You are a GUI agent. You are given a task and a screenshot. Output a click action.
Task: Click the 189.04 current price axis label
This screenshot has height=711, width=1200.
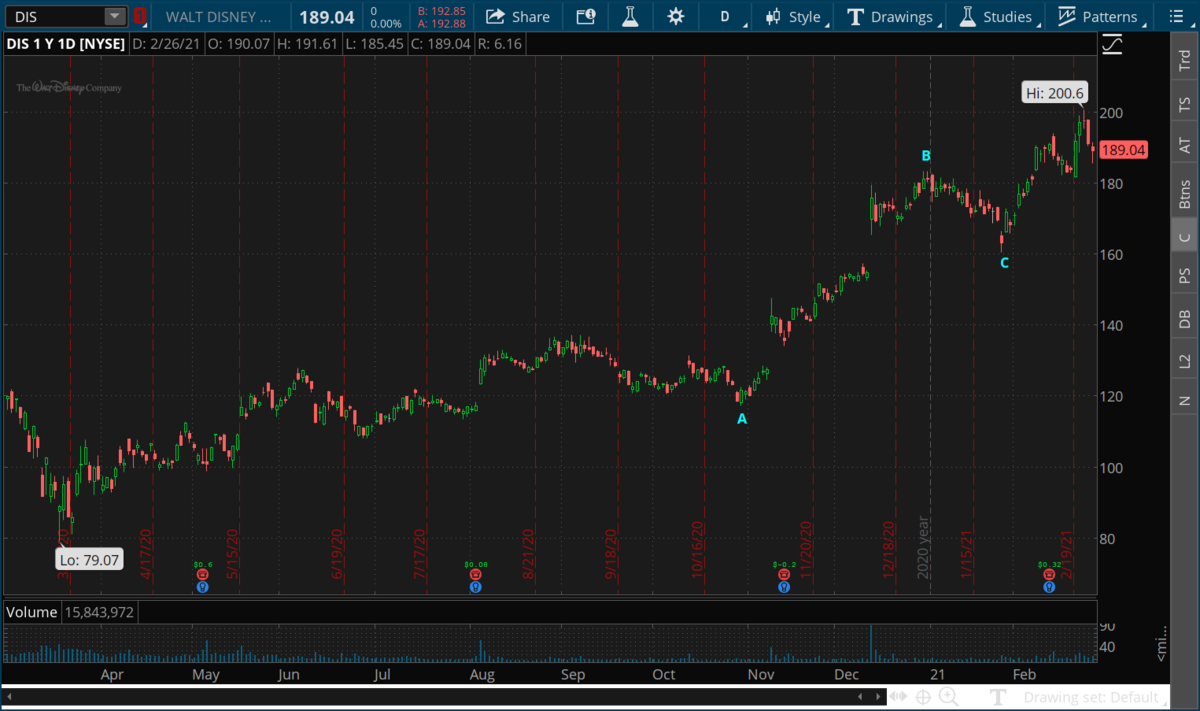tap(1123, 150)
